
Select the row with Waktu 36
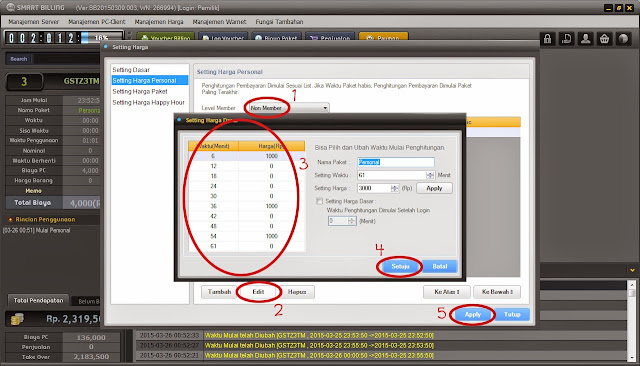(246, 206)
